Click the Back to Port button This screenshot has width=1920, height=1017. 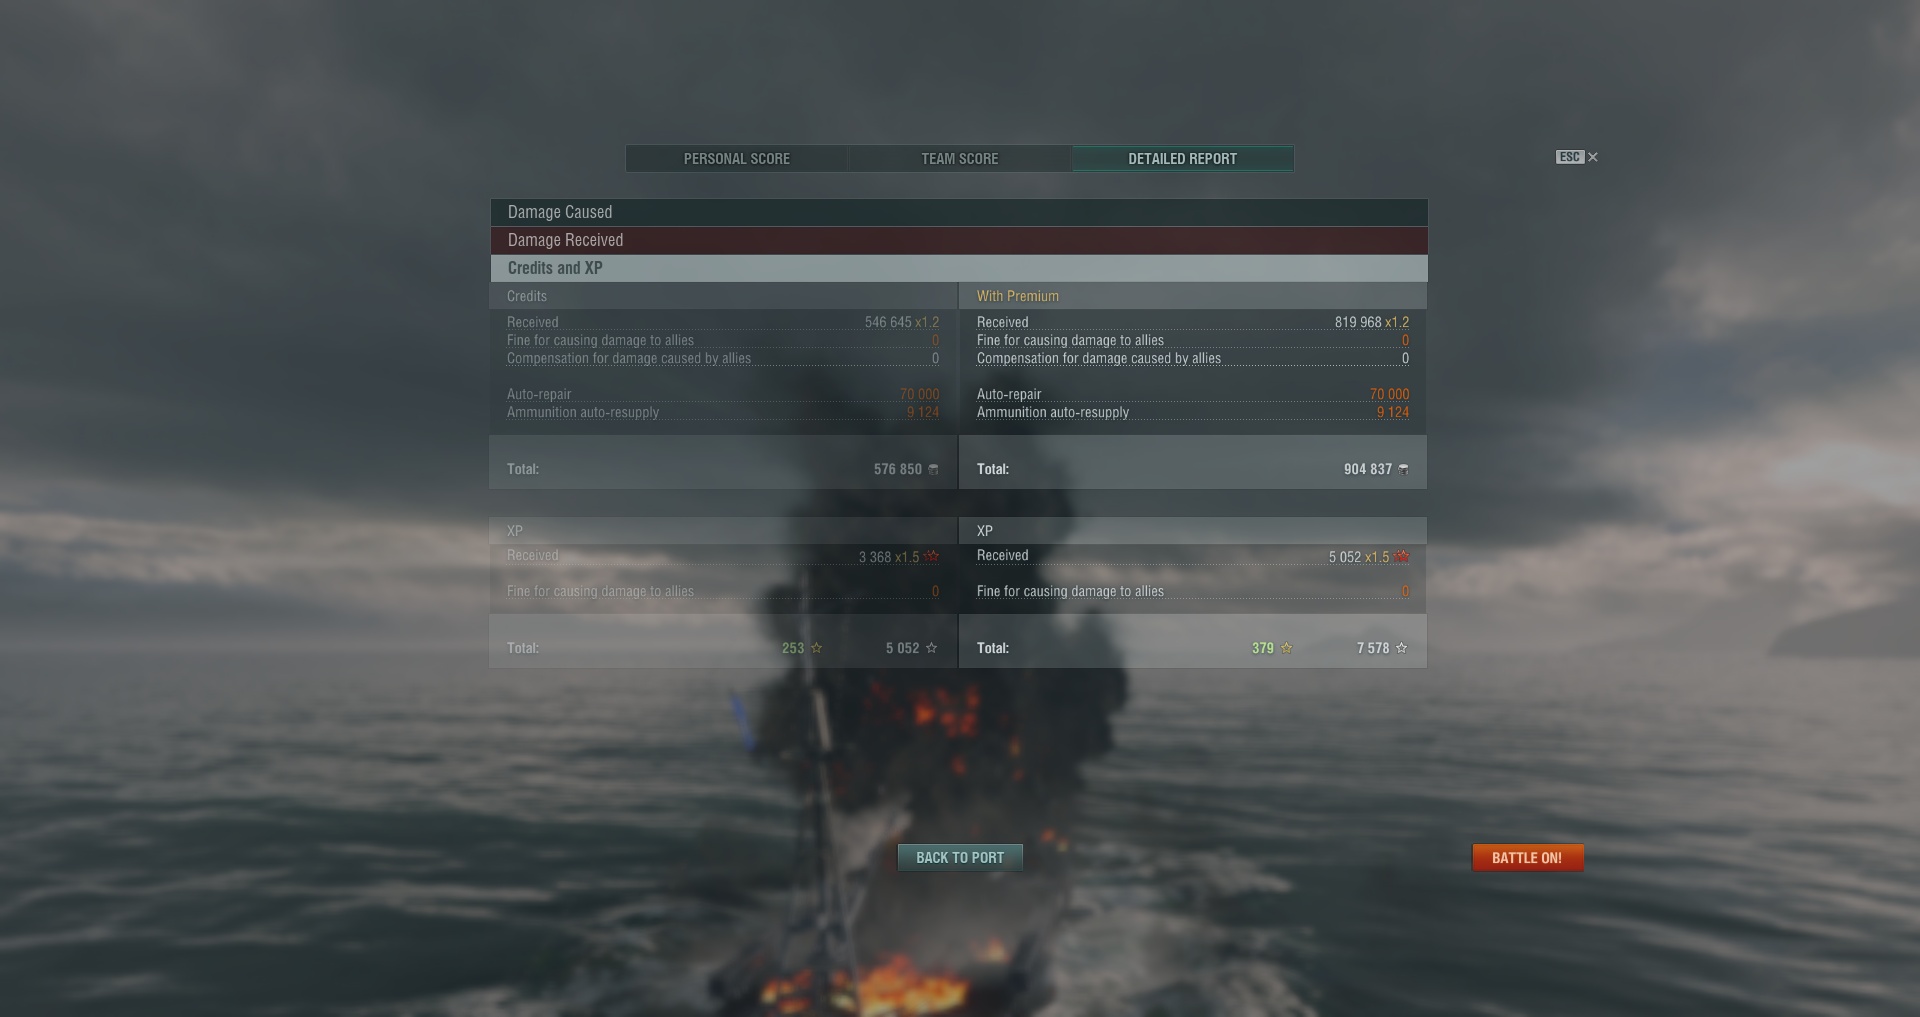click(x=960, y=858)
